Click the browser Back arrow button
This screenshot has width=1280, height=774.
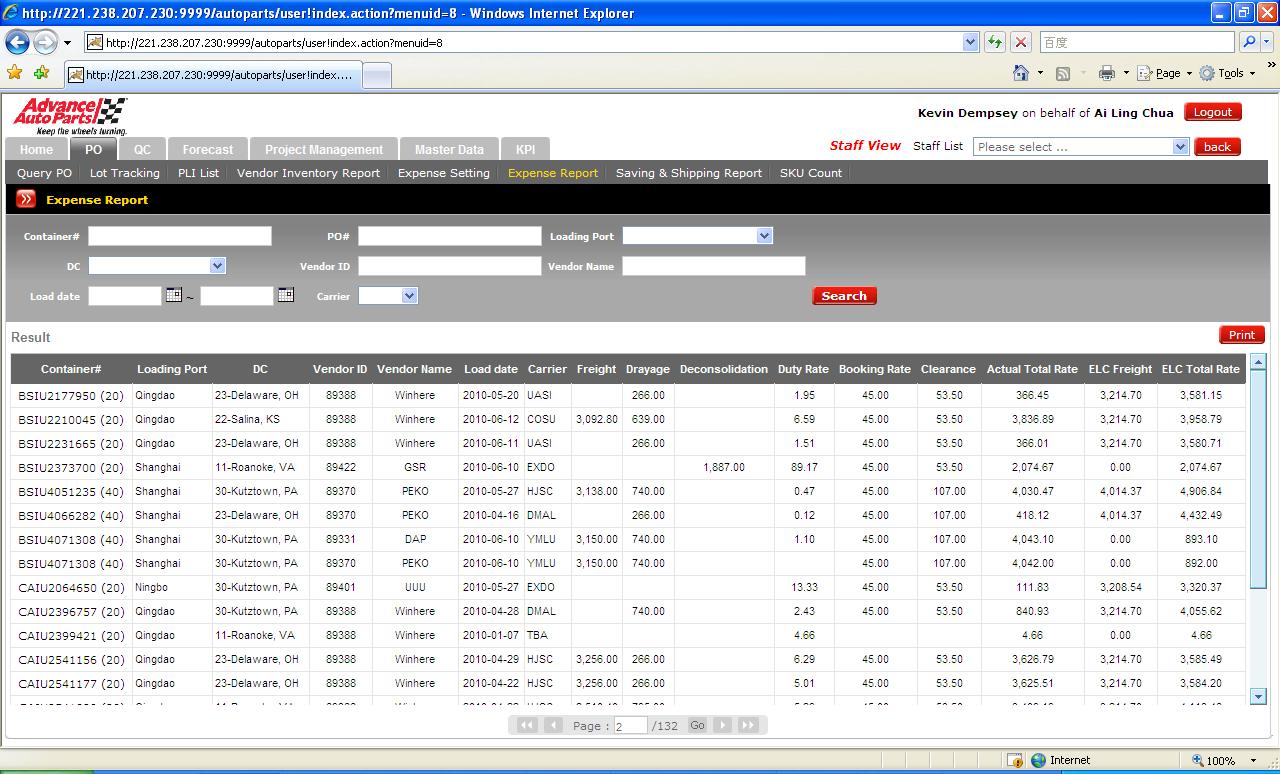click(17, 43)
